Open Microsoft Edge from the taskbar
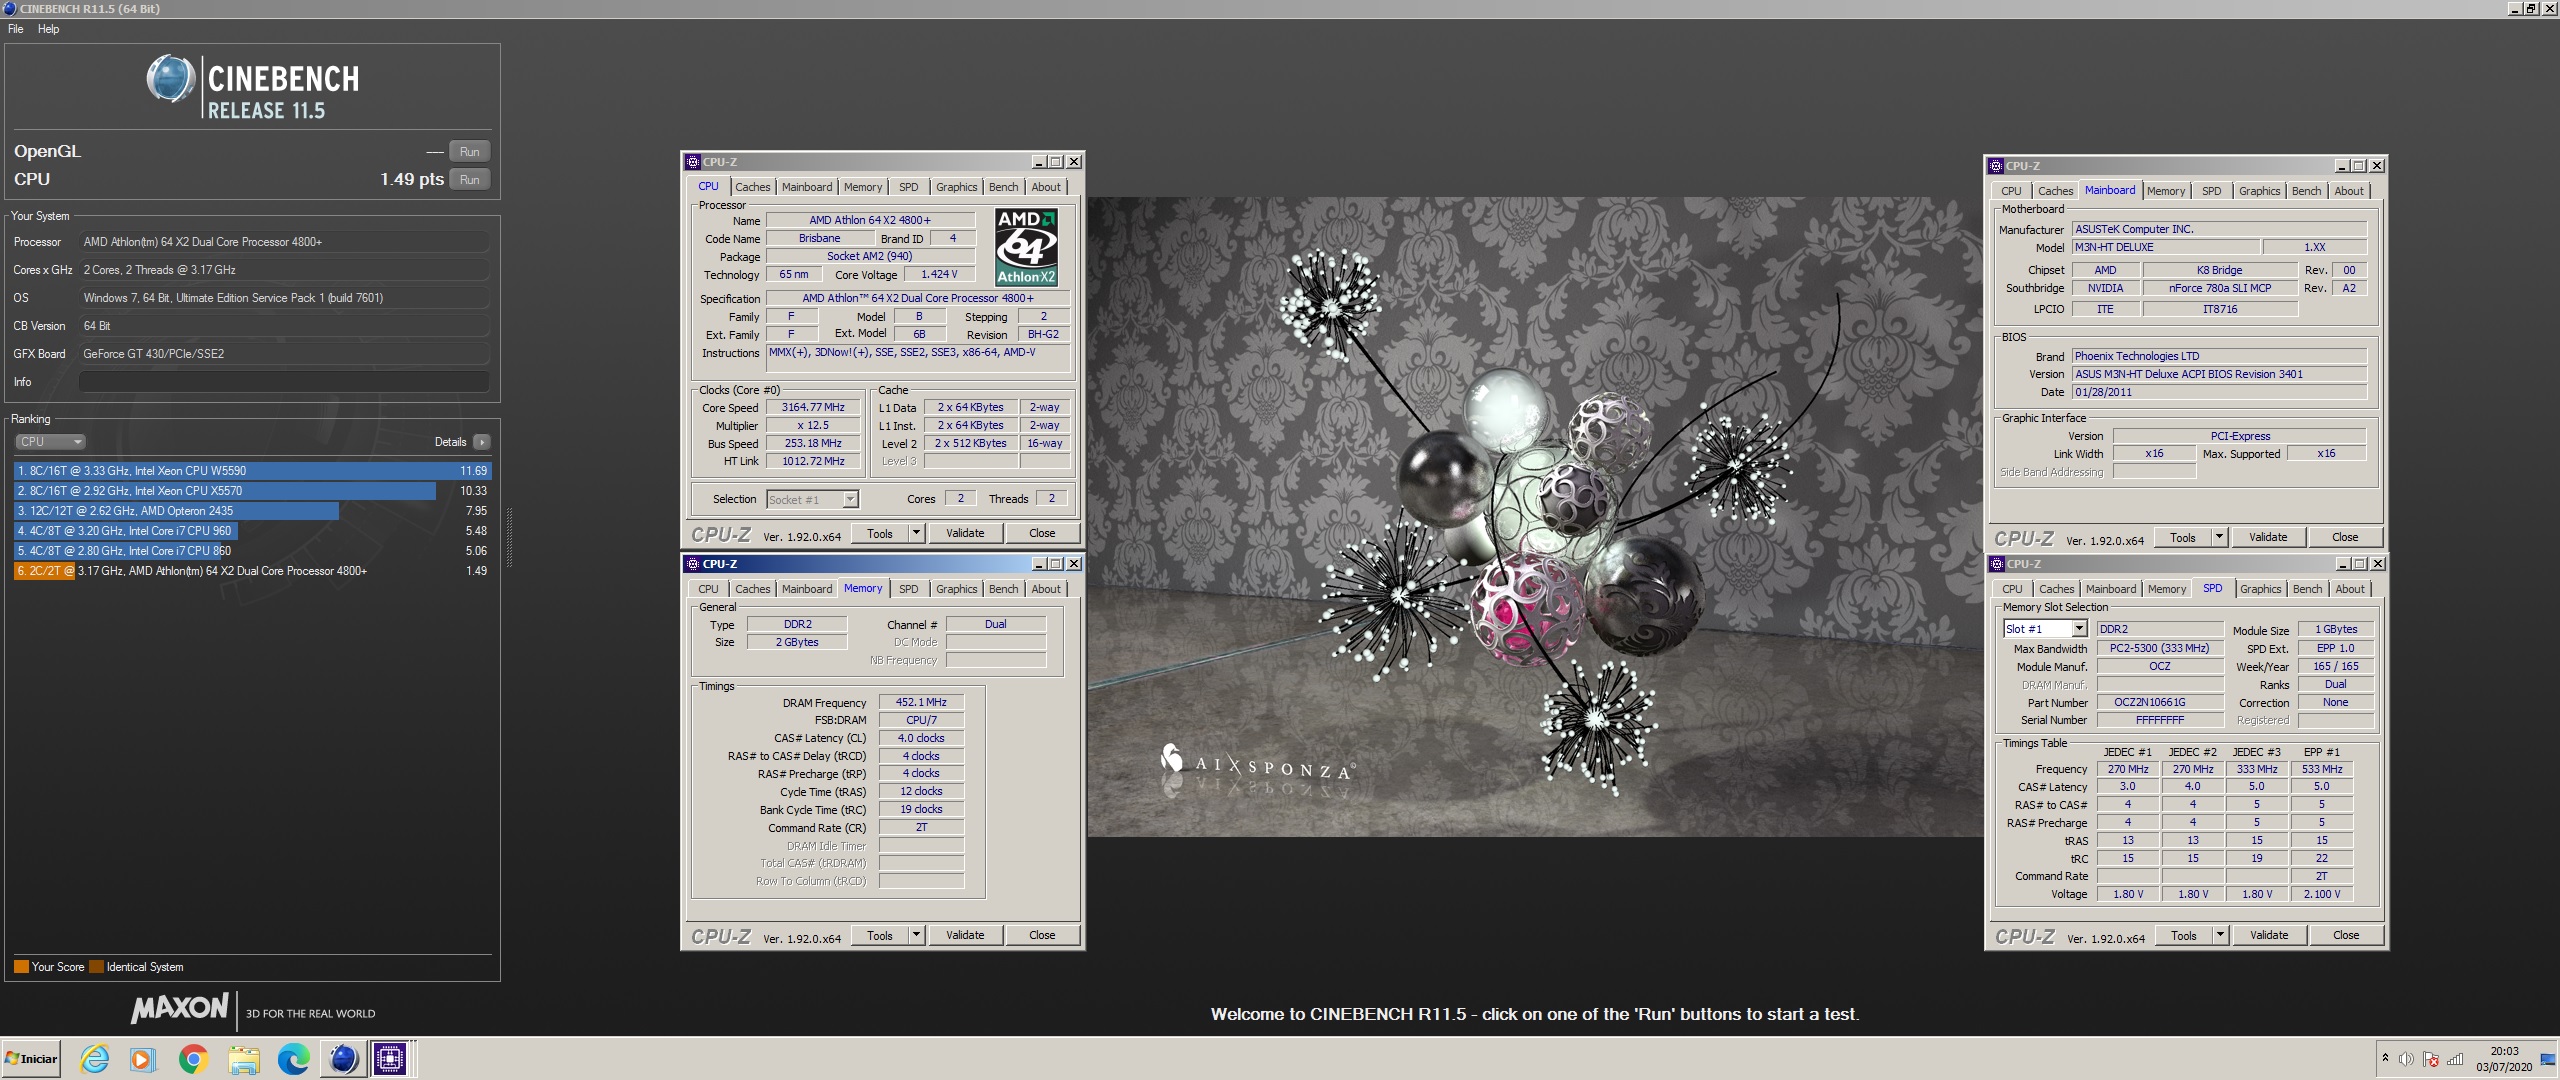 point(293,1059)
